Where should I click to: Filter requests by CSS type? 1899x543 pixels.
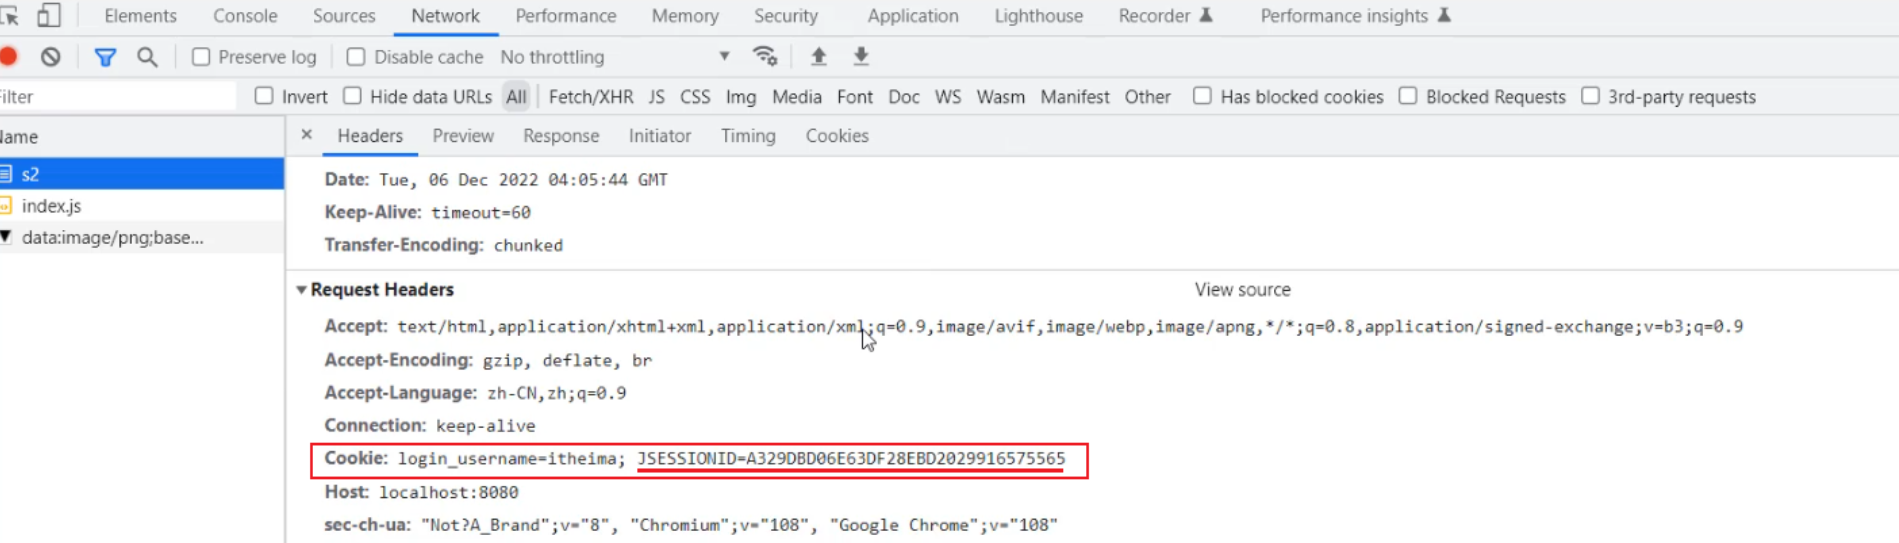[695, 97]
